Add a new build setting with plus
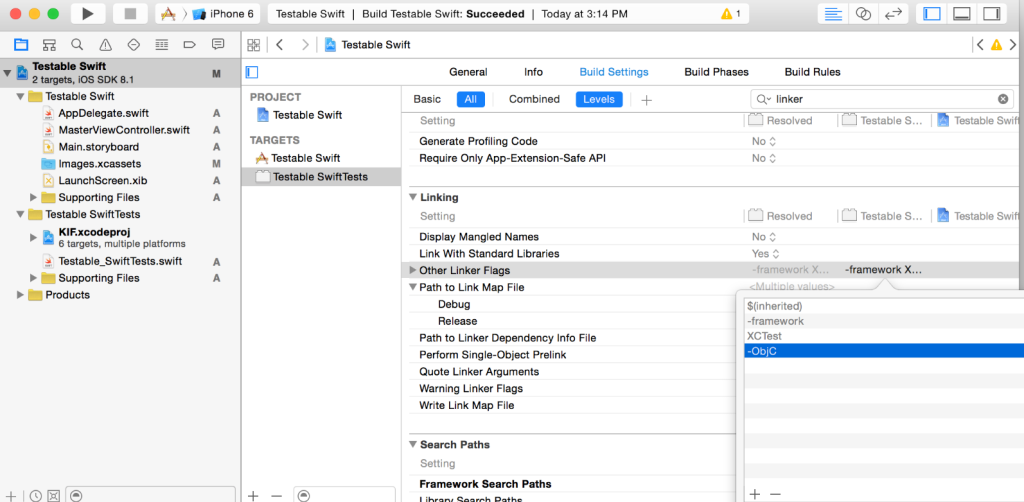Image resolution: width=1024 pixels, height=502 pixels. click(647, 100)
